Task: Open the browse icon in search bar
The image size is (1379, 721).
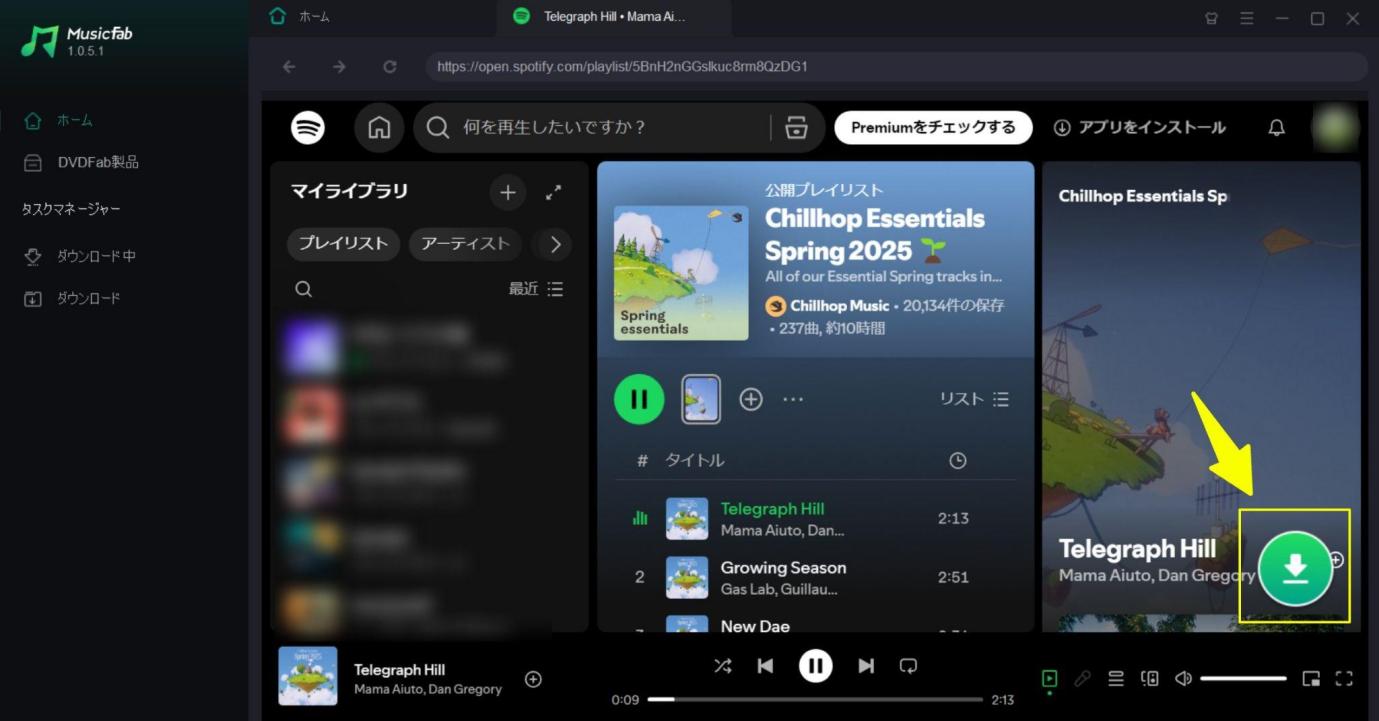Action: click(x=796, y=127)
